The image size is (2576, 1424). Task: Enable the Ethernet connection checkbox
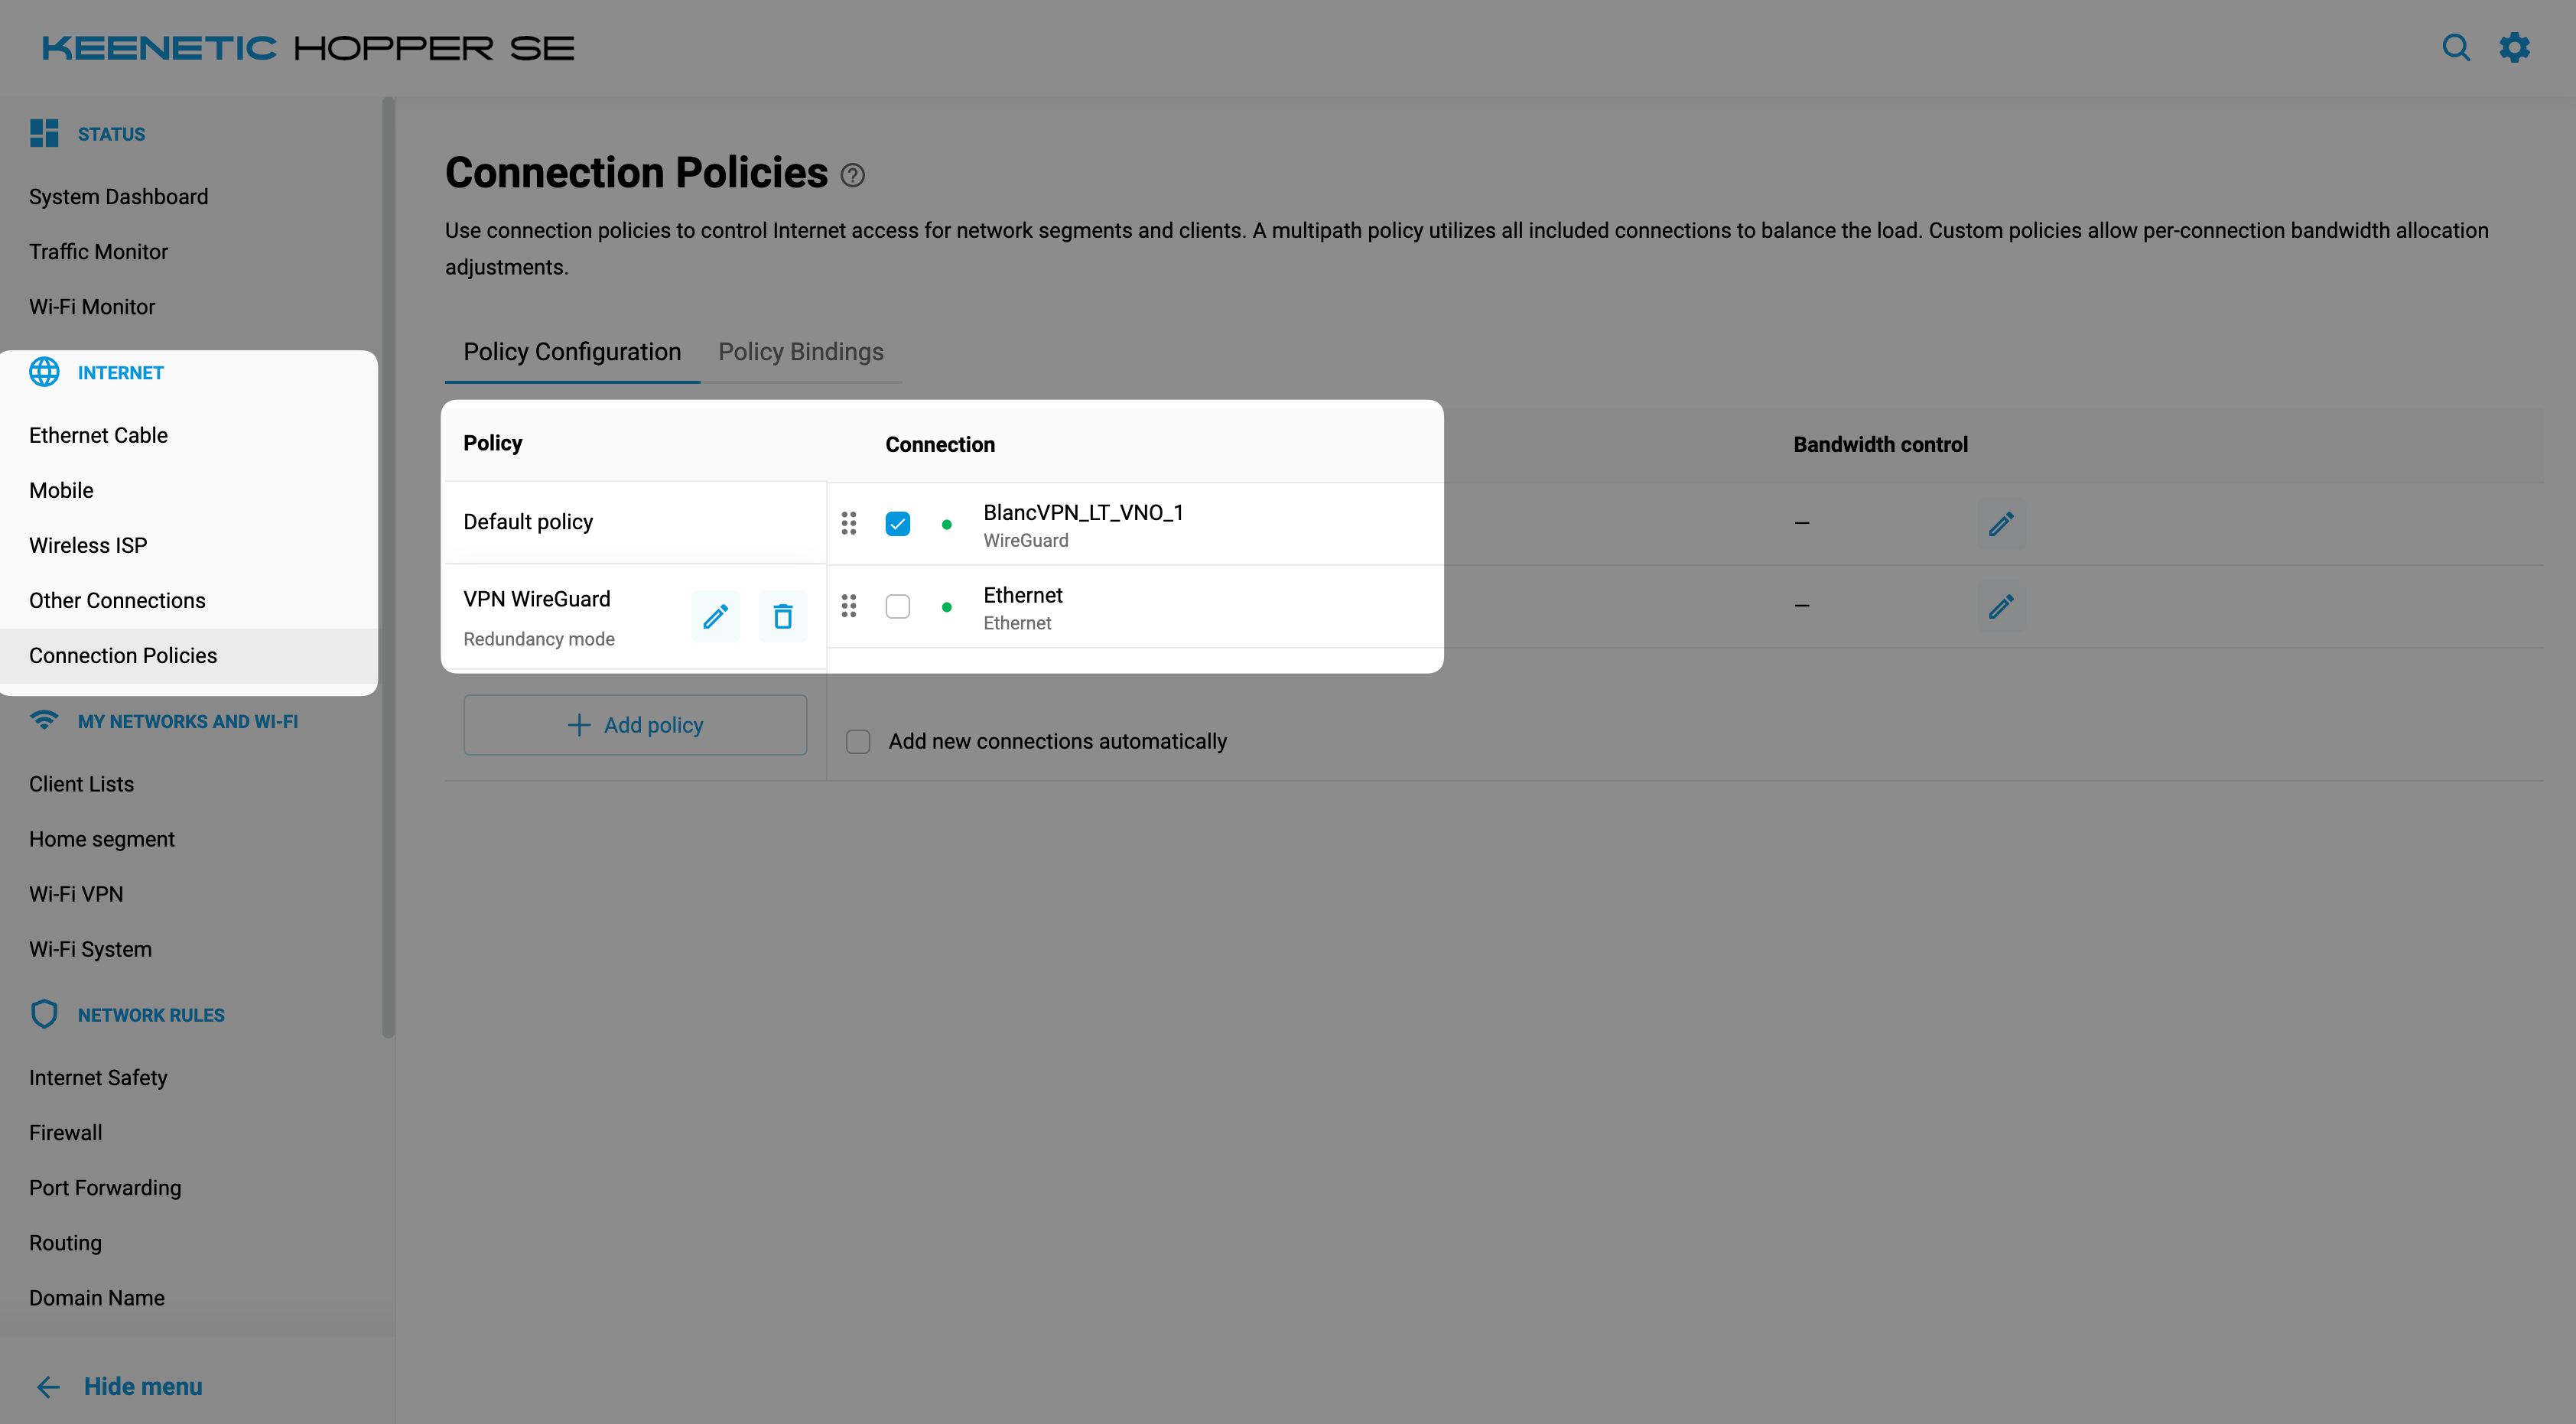pos(897,606)
